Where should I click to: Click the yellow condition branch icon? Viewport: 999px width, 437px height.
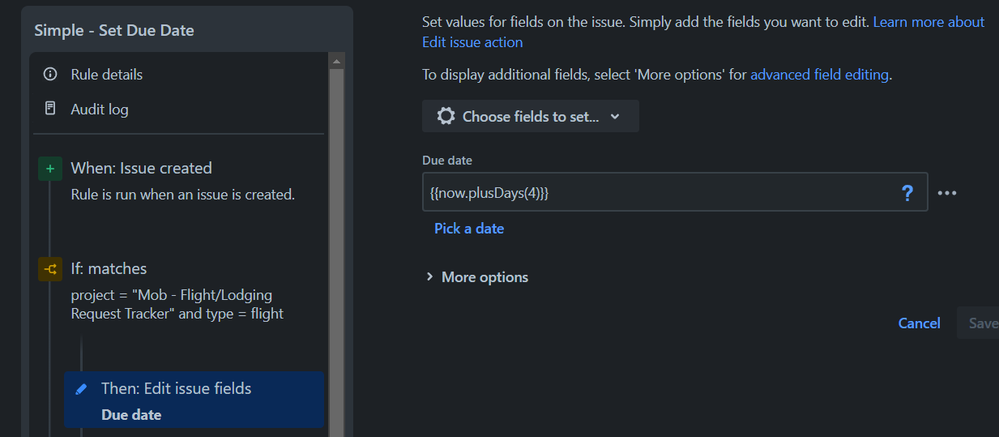pyautogui.click(x=50, y=268)
